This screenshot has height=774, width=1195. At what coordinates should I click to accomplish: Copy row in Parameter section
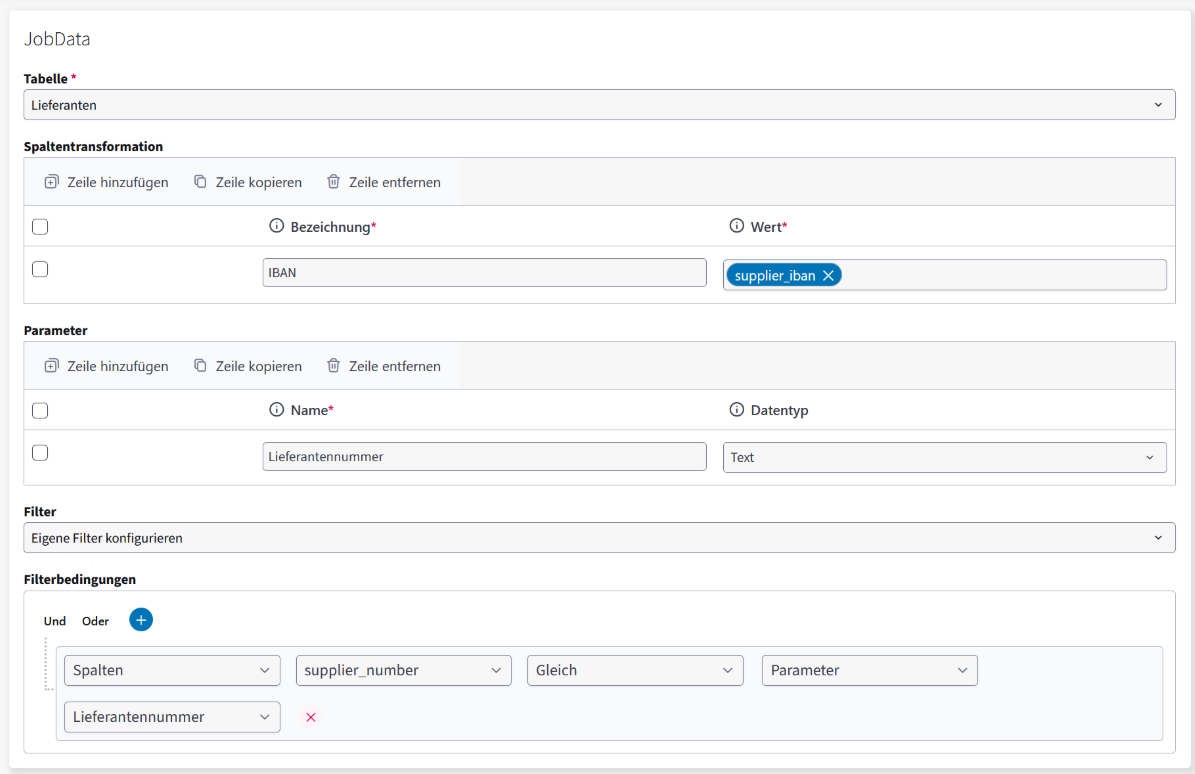point(248,366)
